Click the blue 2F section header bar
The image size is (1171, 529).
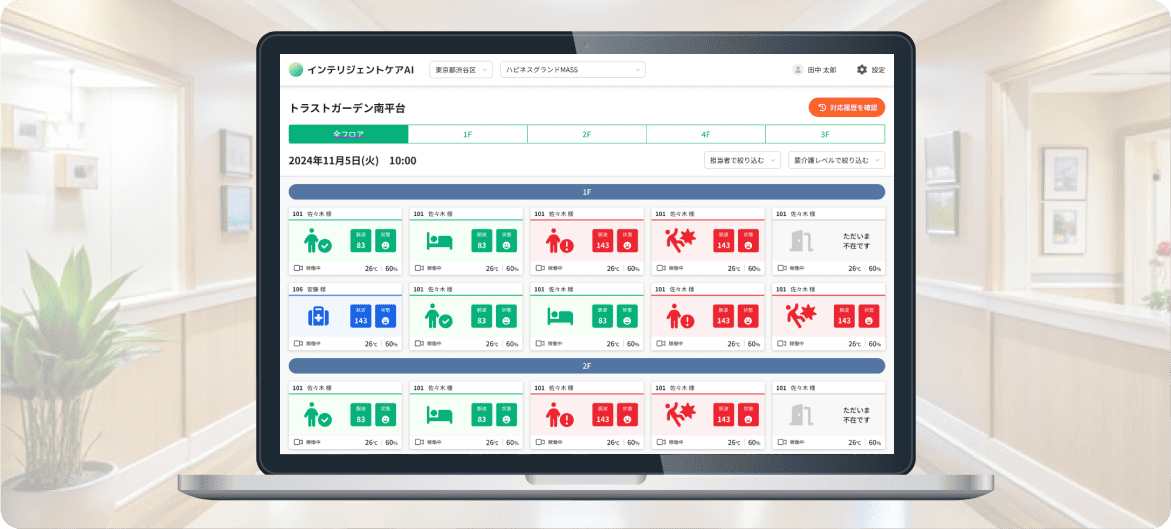click(x=586, y=366)
